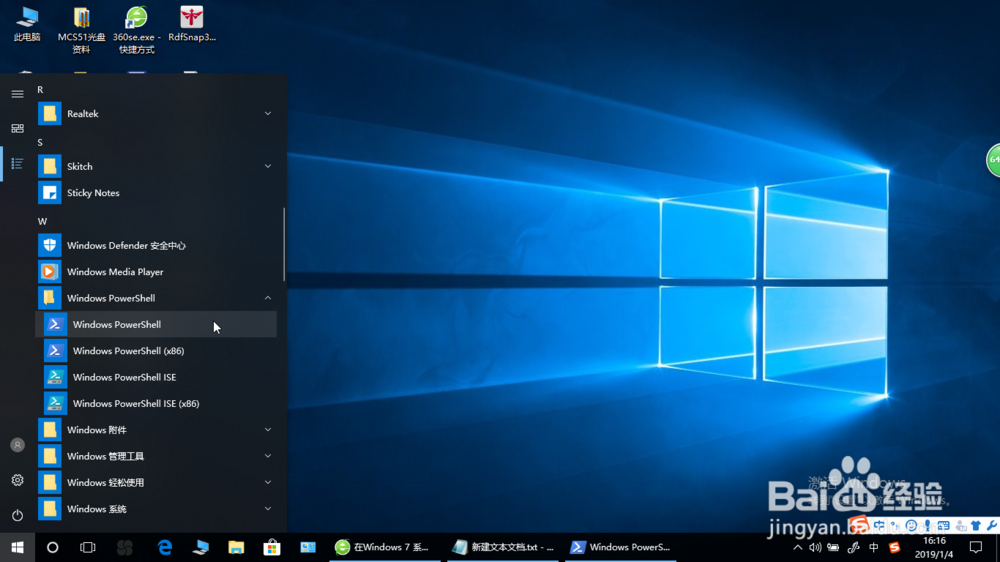The width and height of the screenshot is (1000, 562).
Task: Click the Sogou S icon in system tray
Action: point(894,547)
